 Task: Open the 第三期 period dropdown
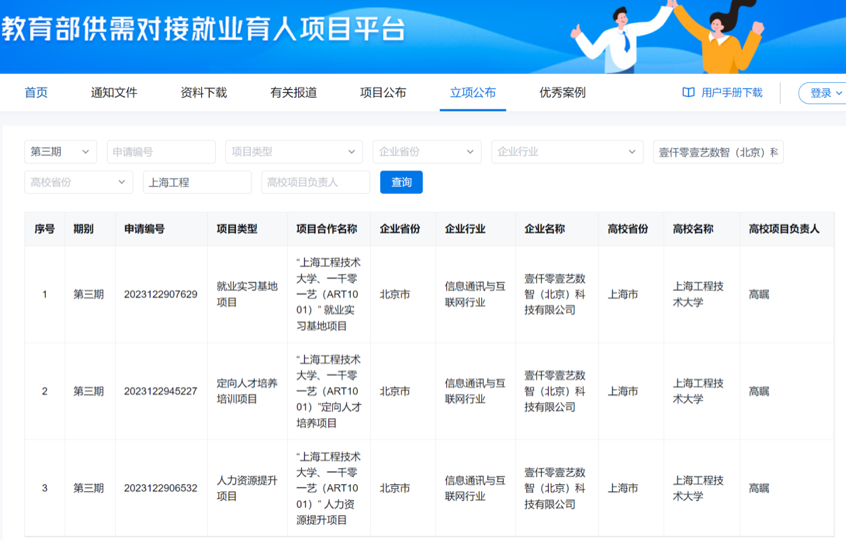pos(60,152)
